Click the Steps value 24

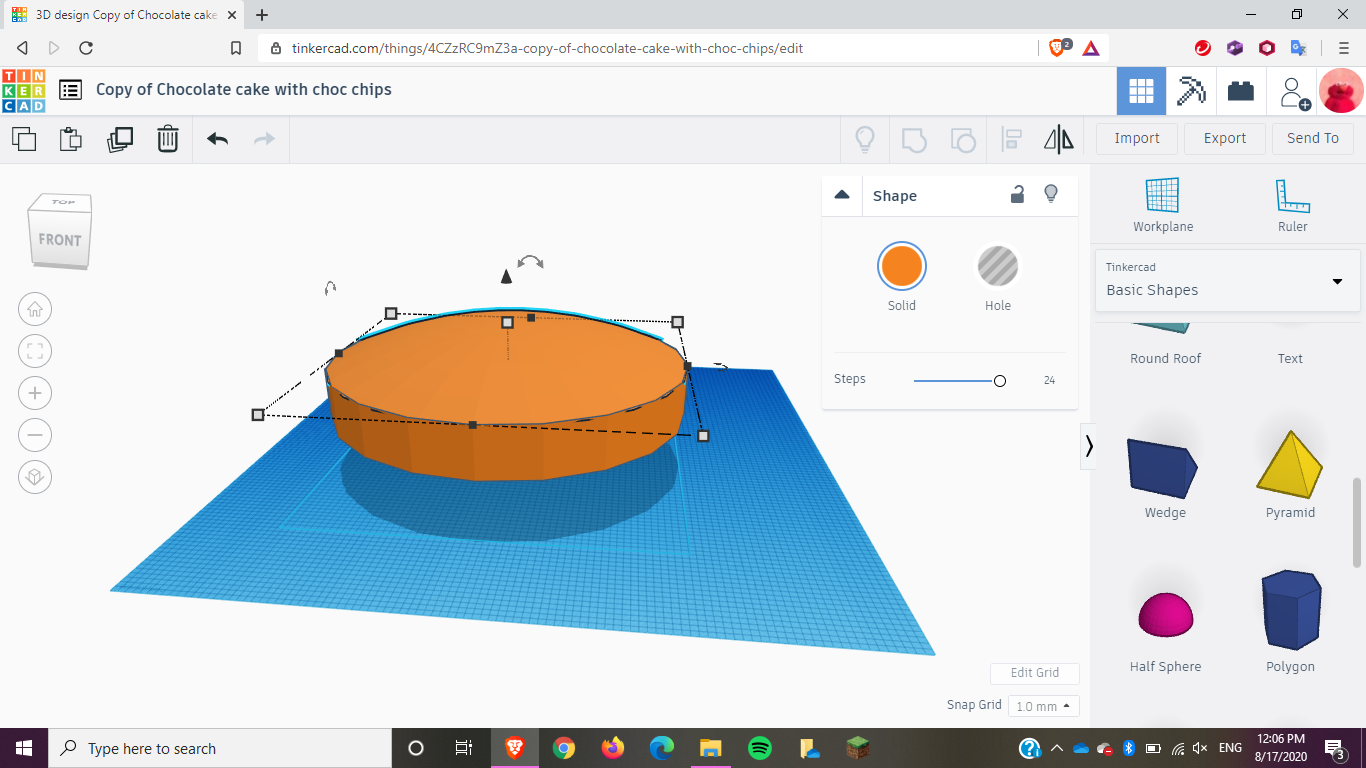1049,380
